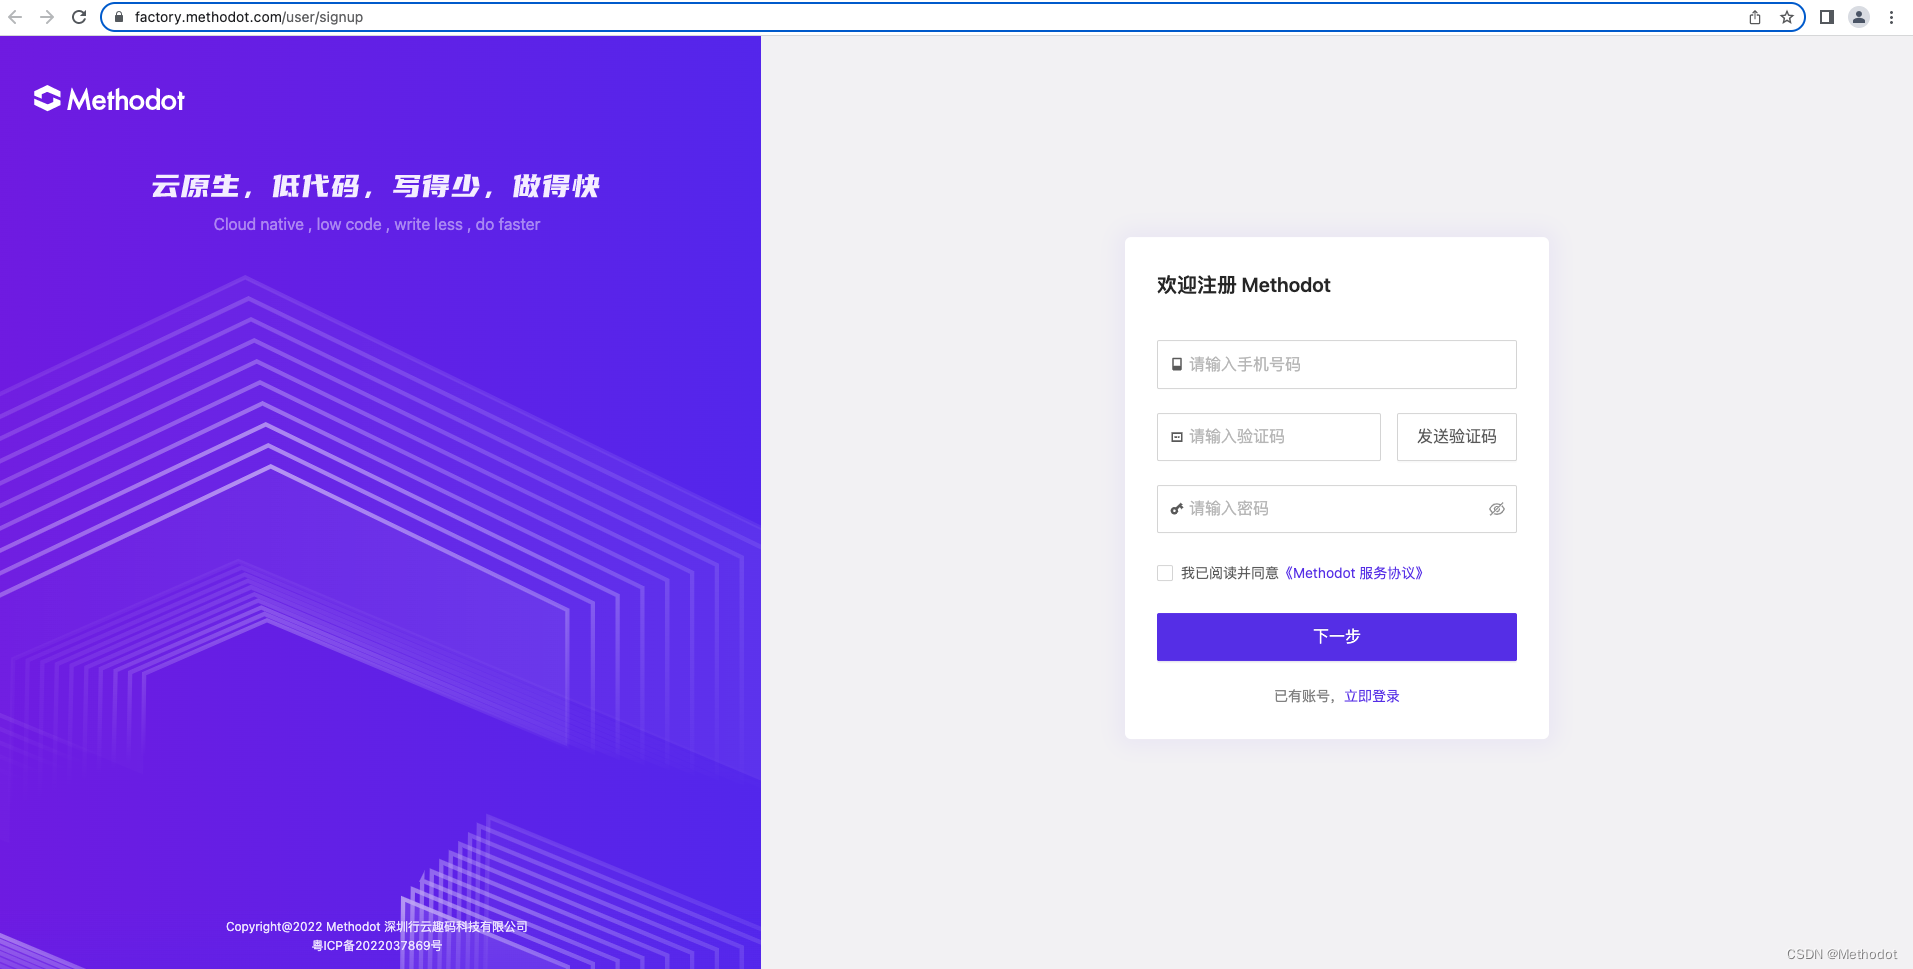1913x969 pixels.
Task: Click the key icon in the password field
Action: [x=1177, y=509]
